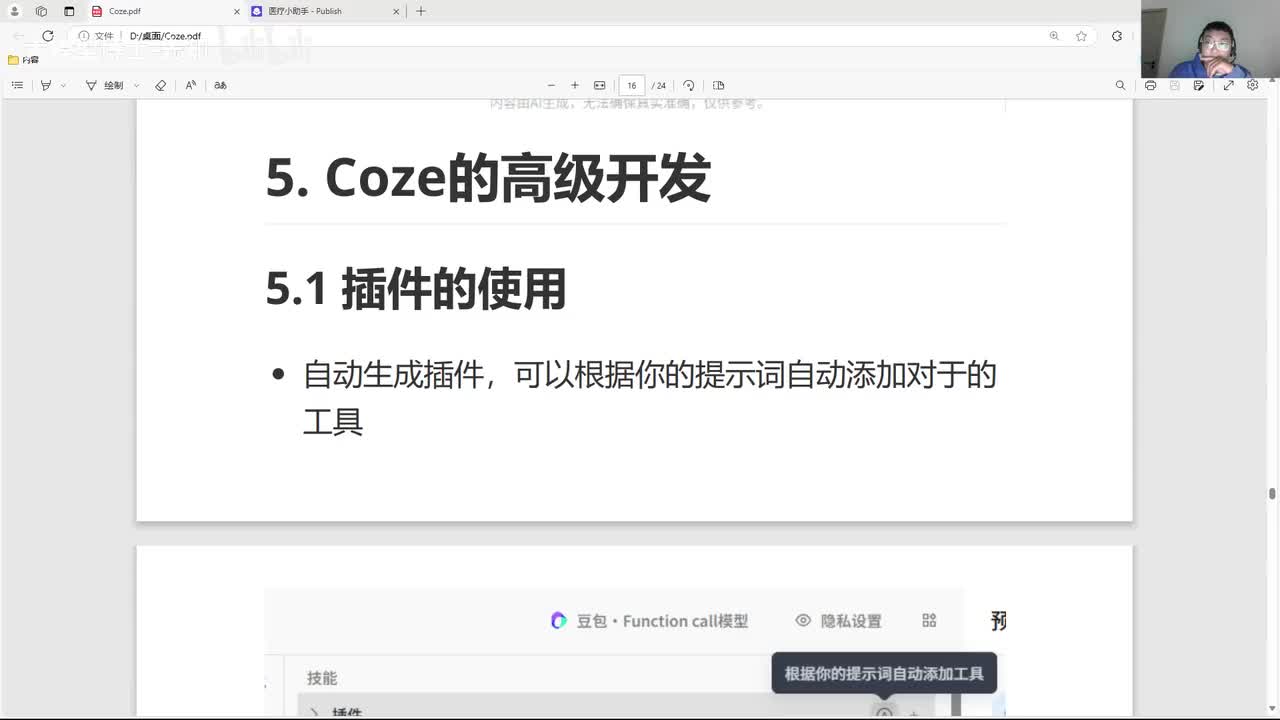Add this page to favorites

point(1081,36)
